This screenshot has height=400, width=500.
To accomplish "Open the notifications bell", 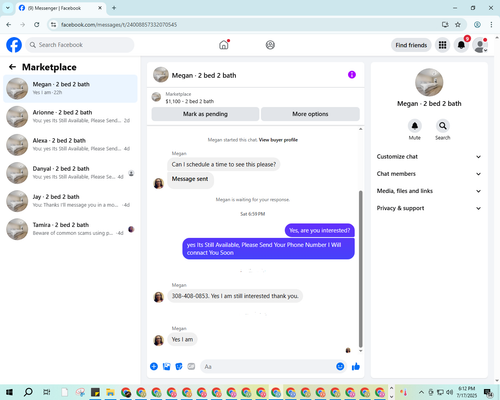I will click(x=461, y=45).
